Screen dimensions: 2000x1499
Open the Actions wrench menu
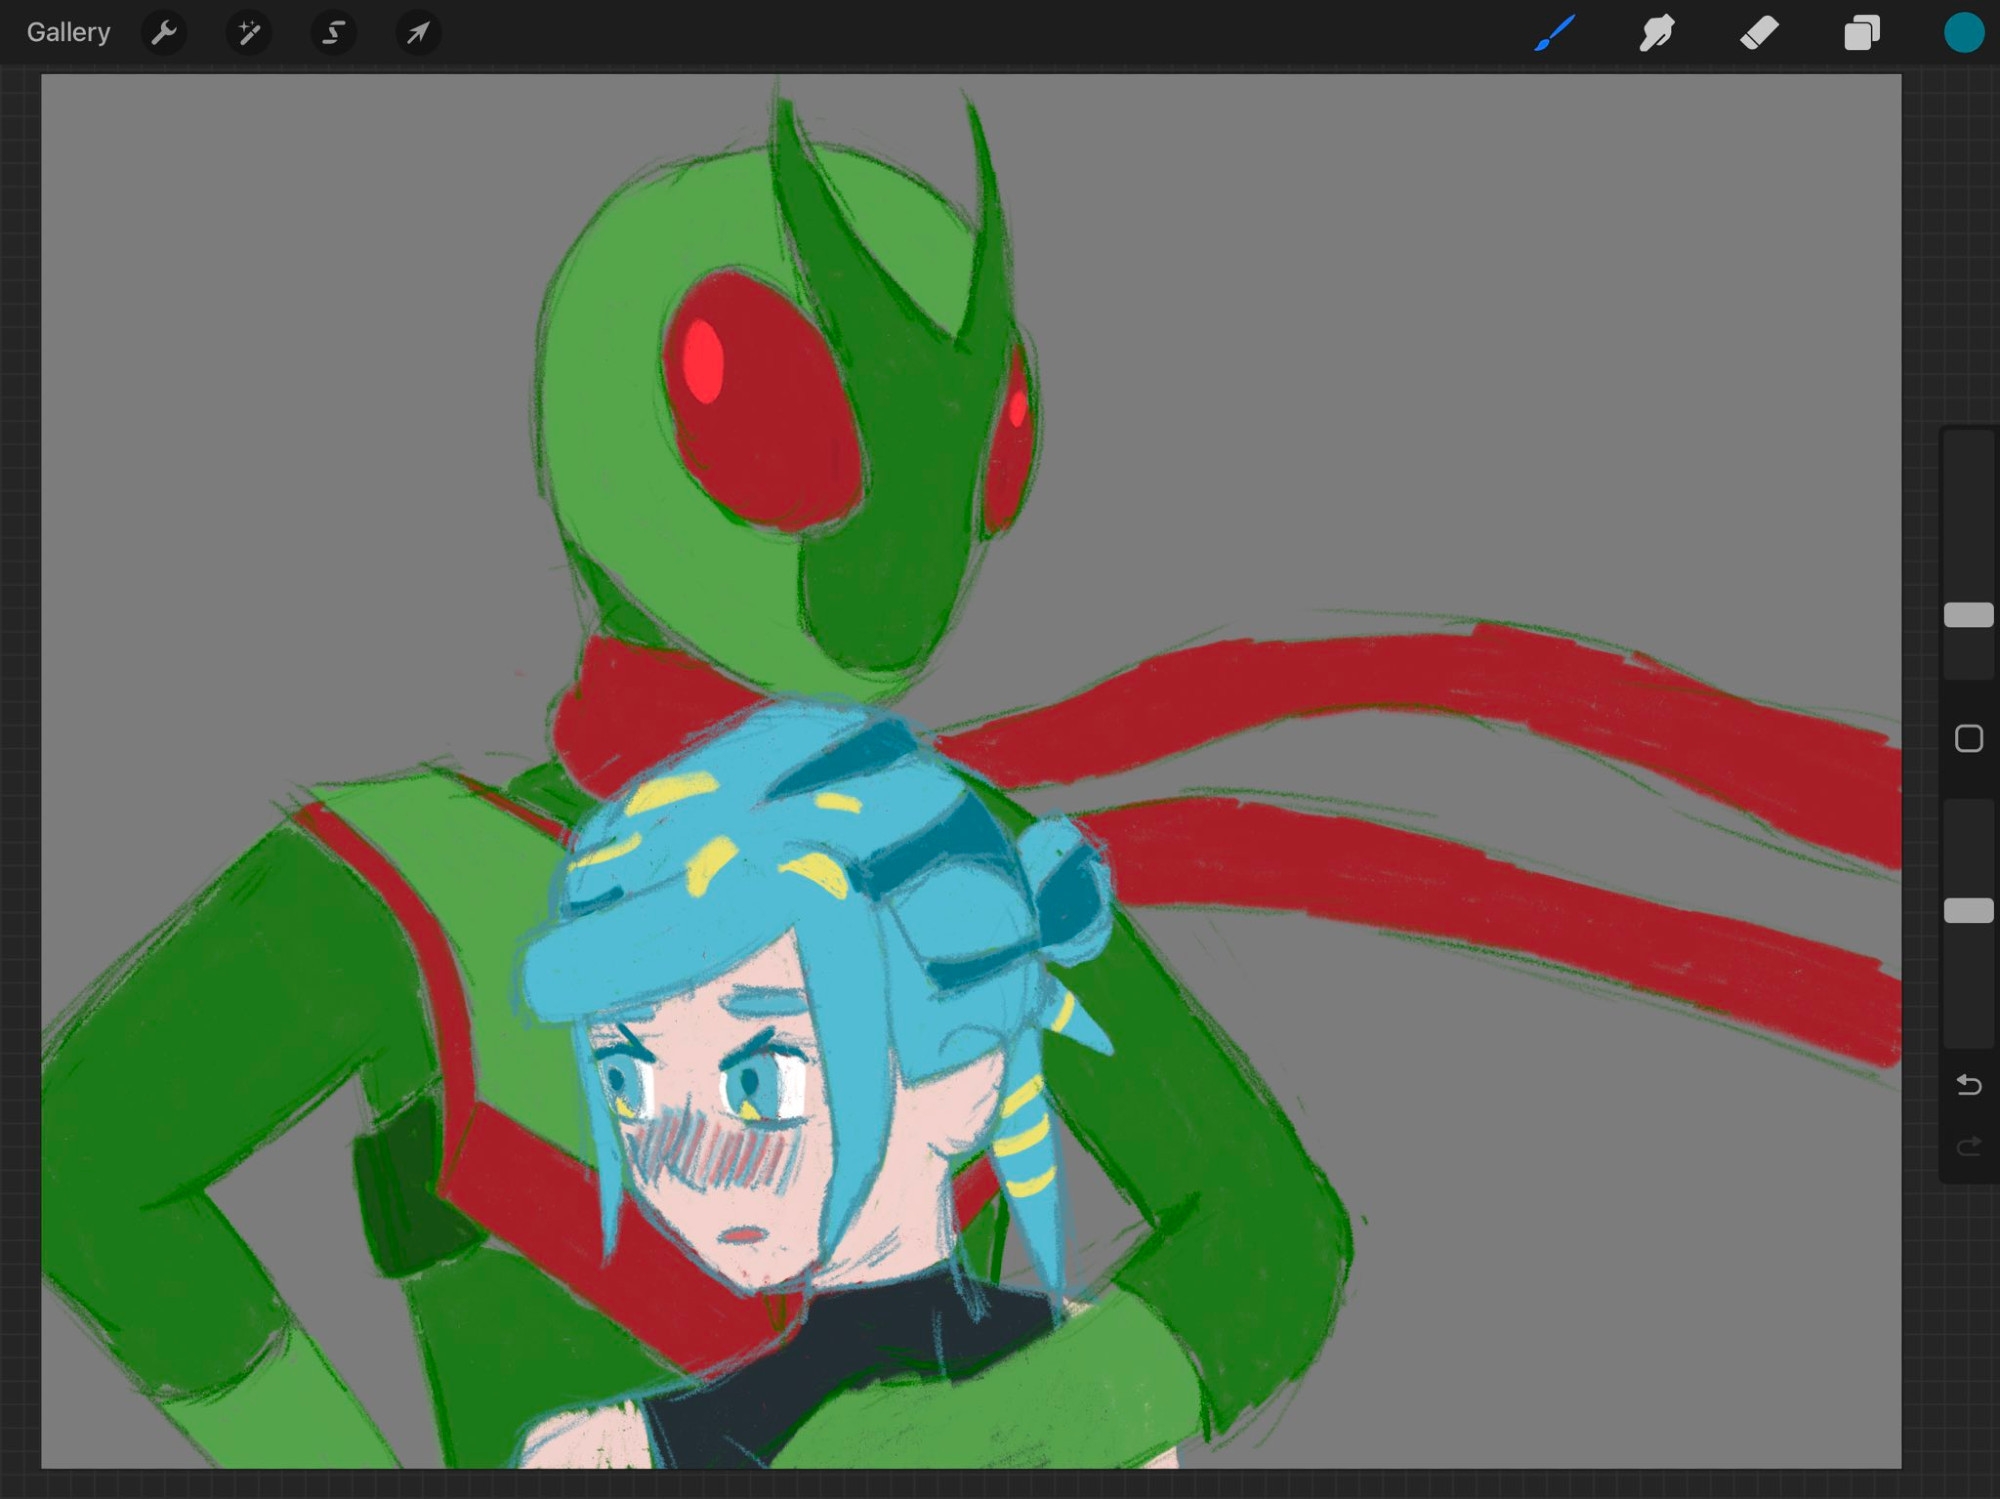click(x=164, y=33)
